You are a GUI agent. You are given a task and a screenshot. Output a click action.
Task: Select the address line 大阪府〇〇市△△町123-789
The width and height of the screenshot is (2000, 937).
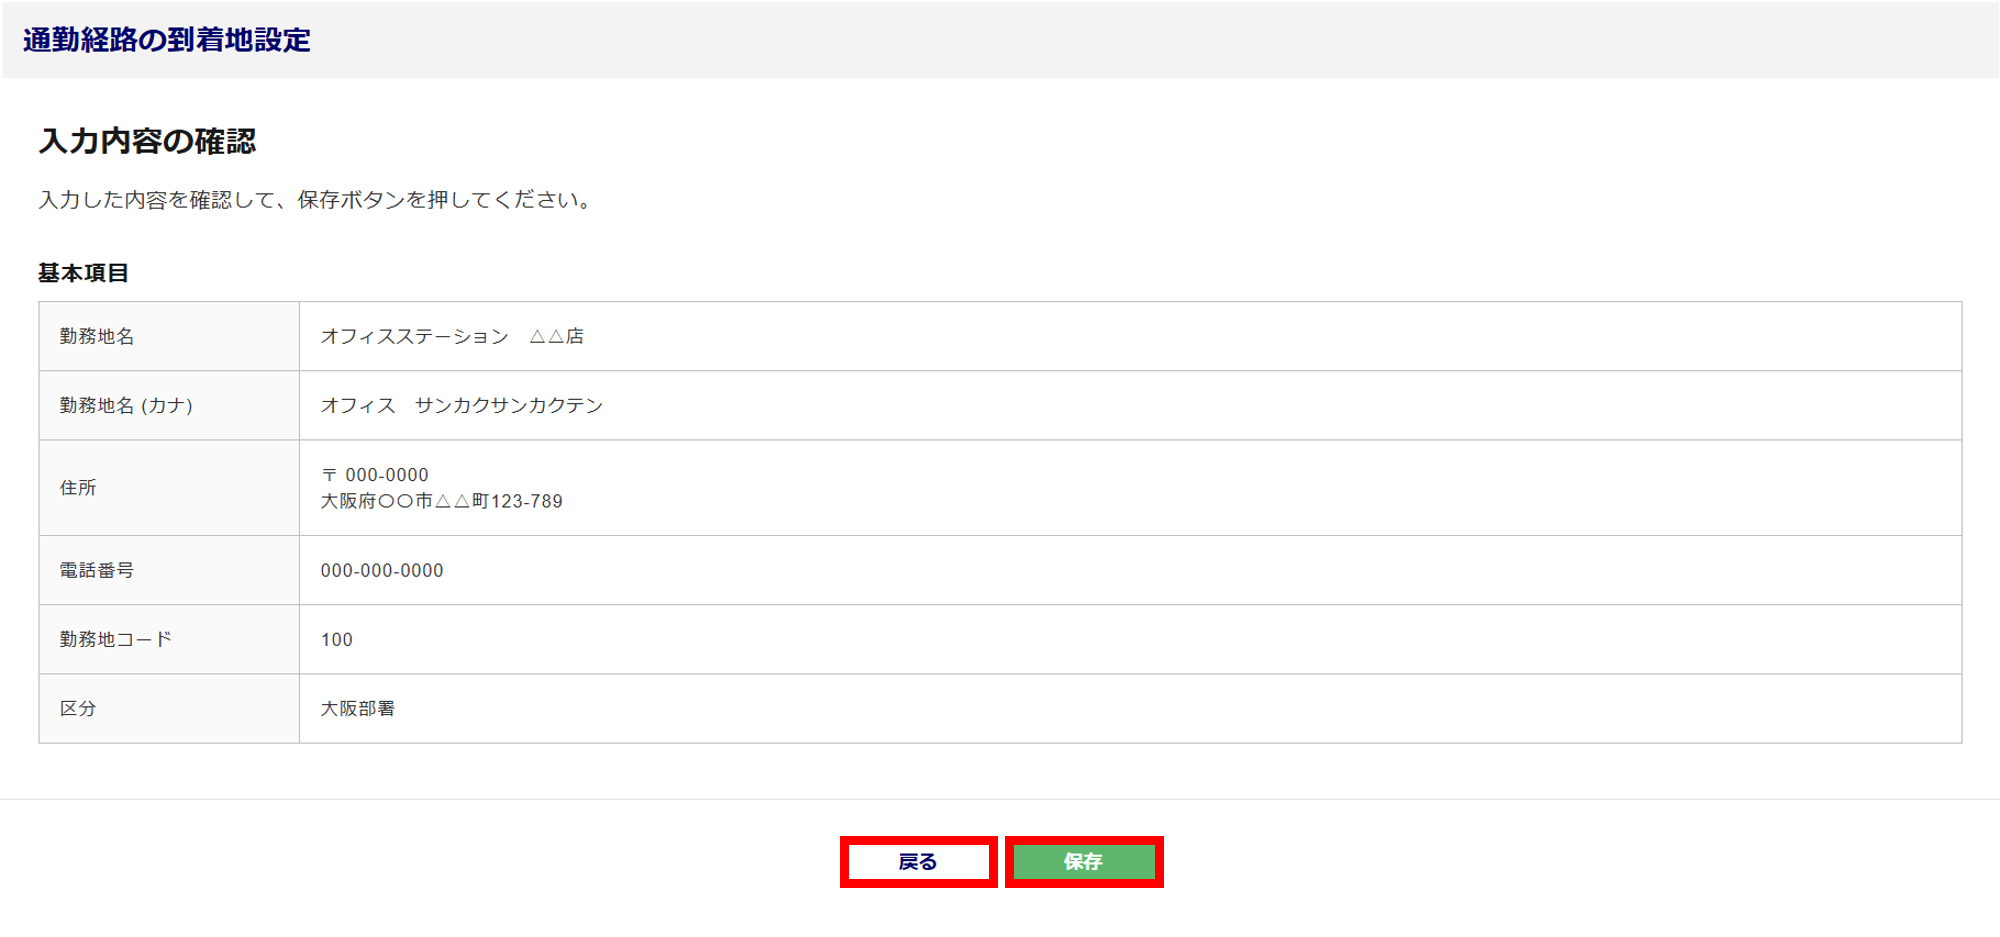(x=441, y=501)
